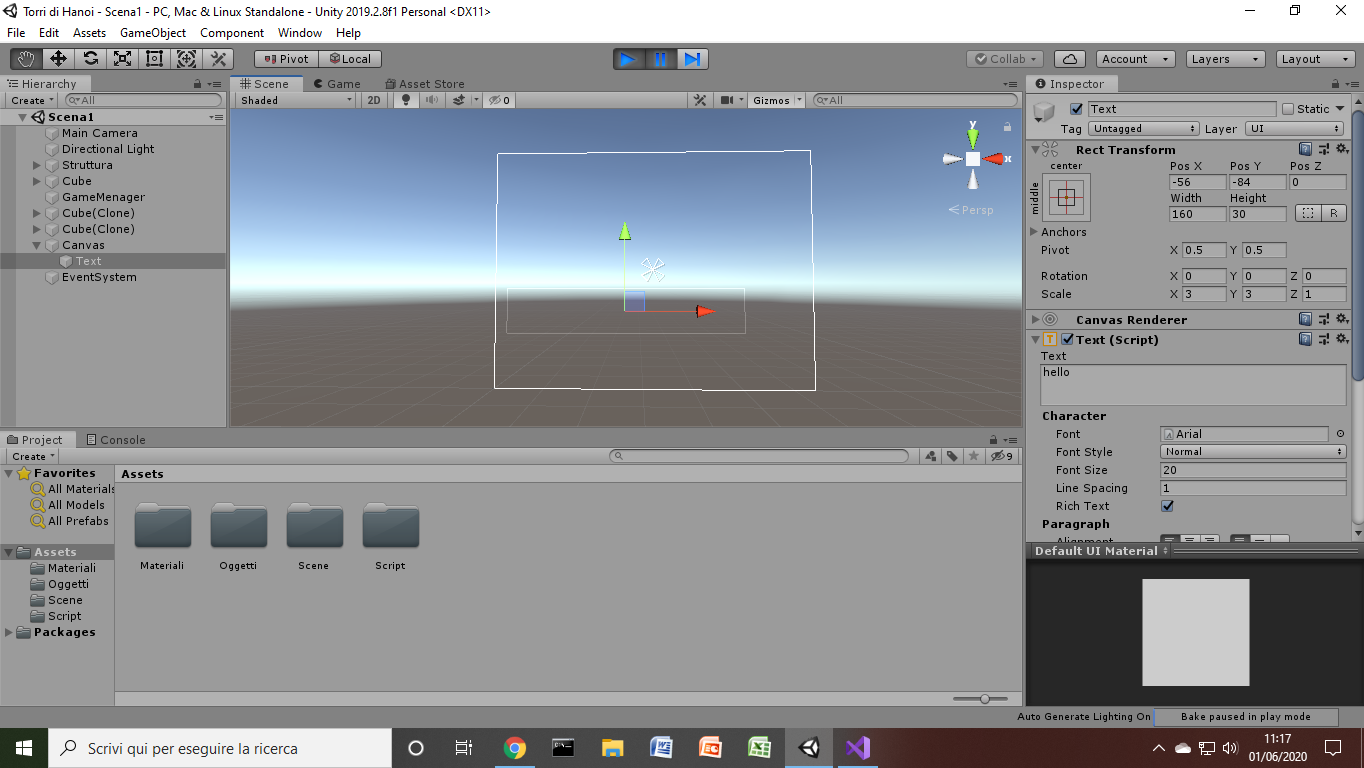Image resolution: width=1364 pixels, height=768 pixels.
Task: Click the font object picker circle
Action: click(x=1340, y=434)
